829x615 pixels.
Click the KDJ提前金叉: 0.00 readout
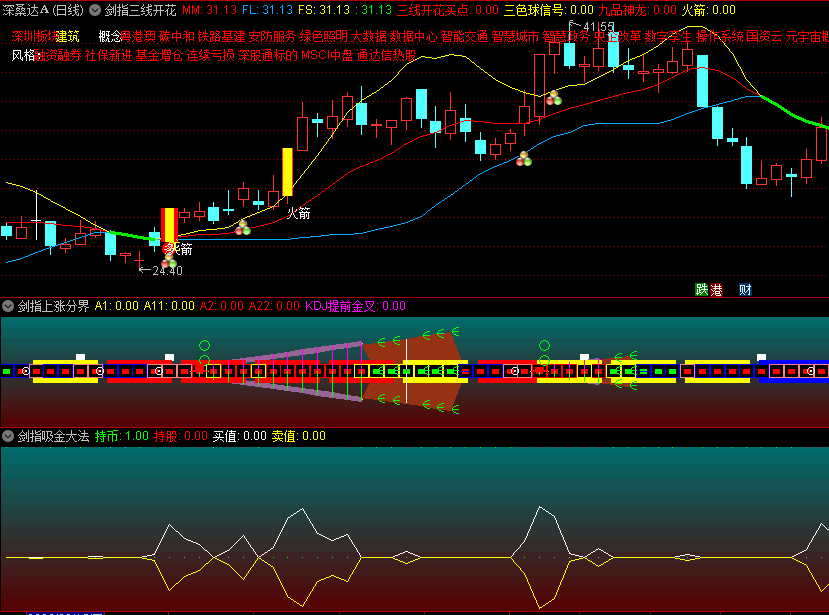click(x=355, y=306)
